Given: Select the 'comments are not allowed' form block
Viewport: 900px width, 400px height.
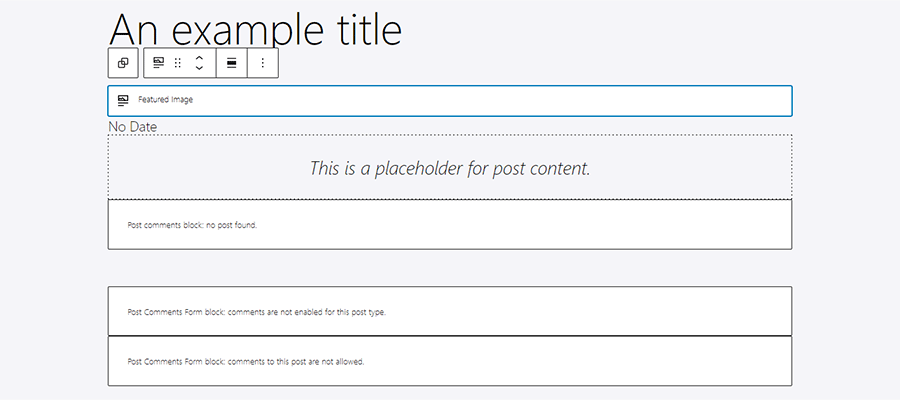Looking at the screenshot, I should coord(450,361).
